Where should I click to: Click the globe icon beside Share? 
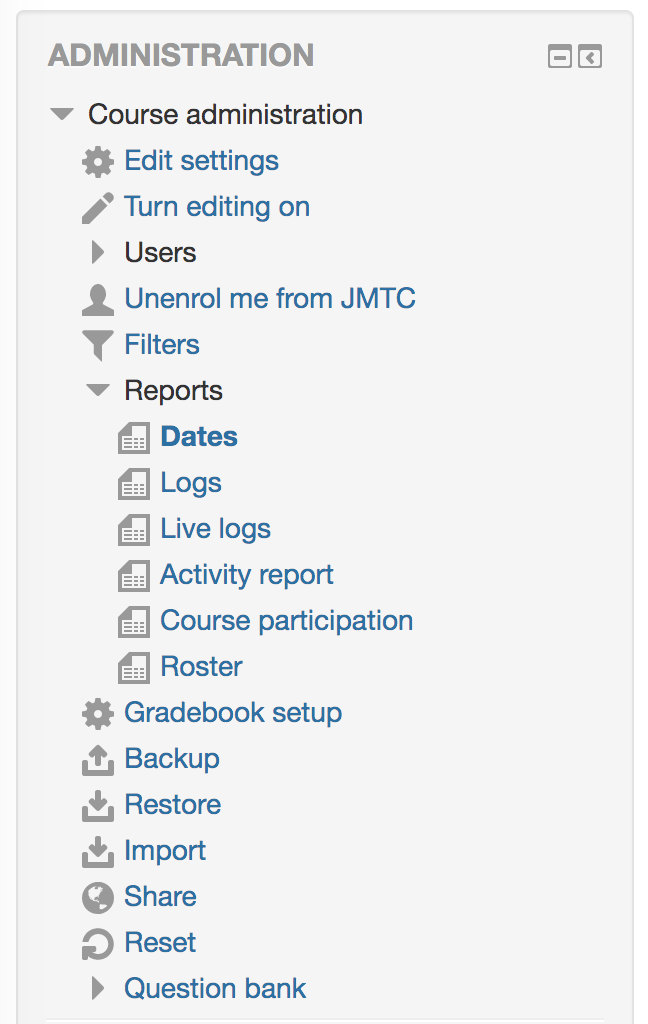click(x=97, y=897)
